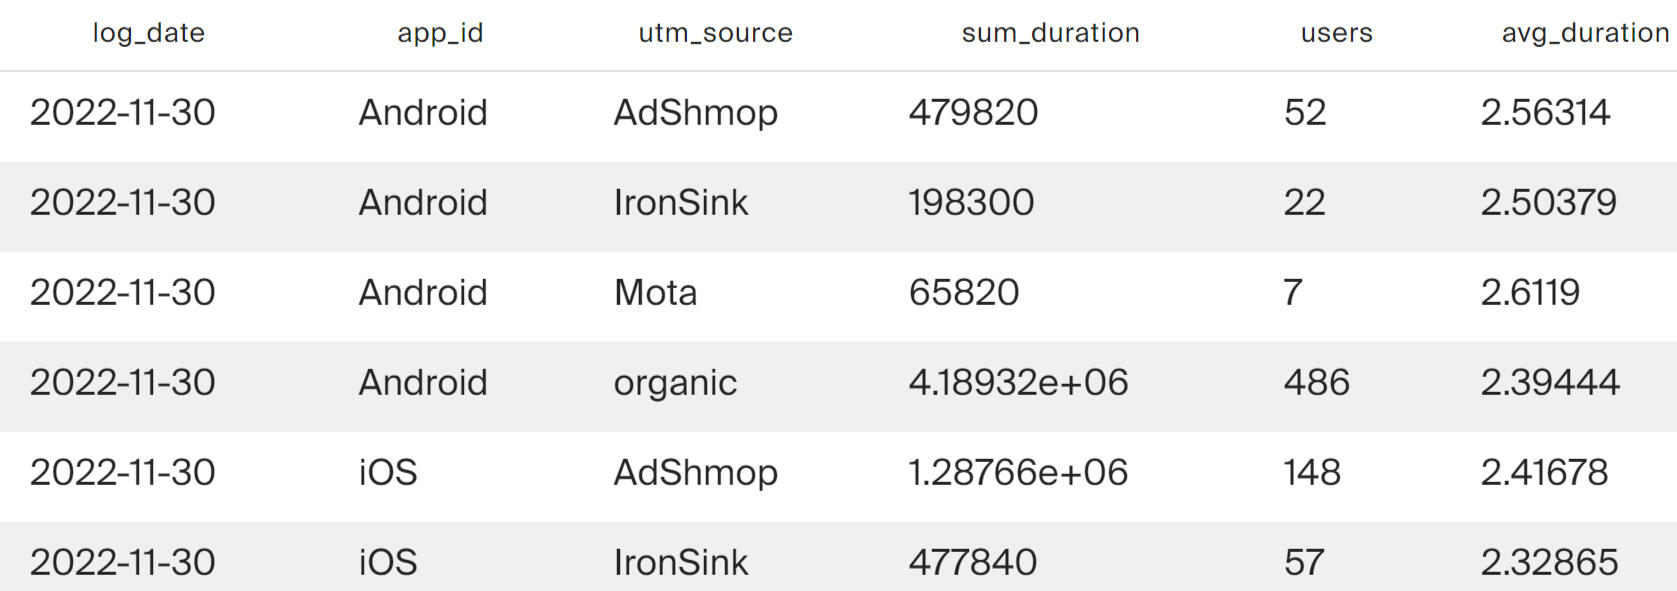The height and width of the screenshot is (591, 1677).
Task: Click the avg_duration column header
Action: tap(1585, 33)
